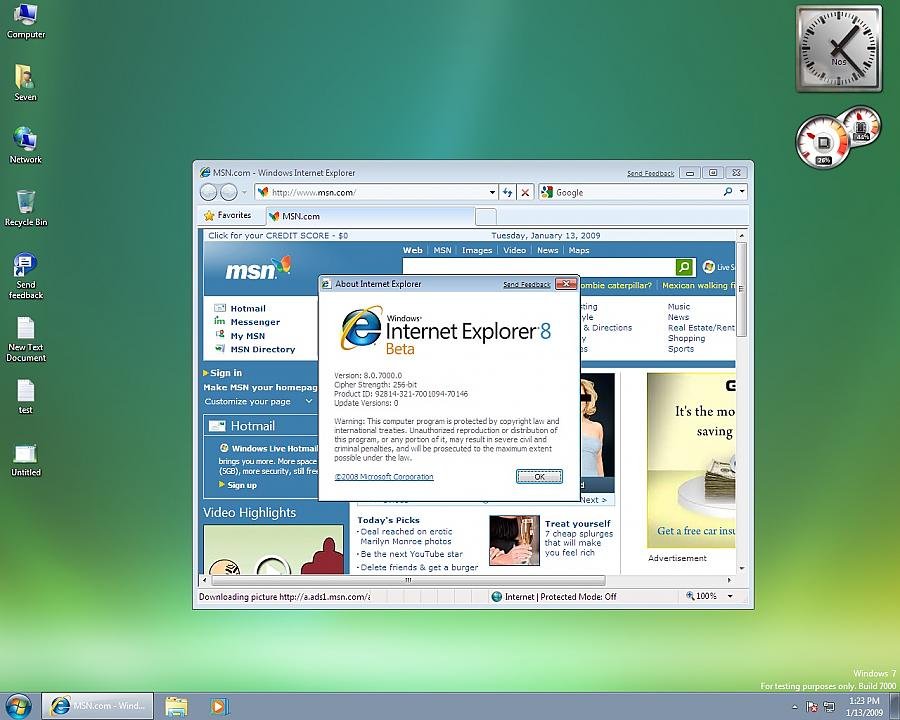Image resolution: width=900 pixels, height=720 pixels.
Task: Open the search provider dropdown arrow
Action: click(x=742, y=192)
